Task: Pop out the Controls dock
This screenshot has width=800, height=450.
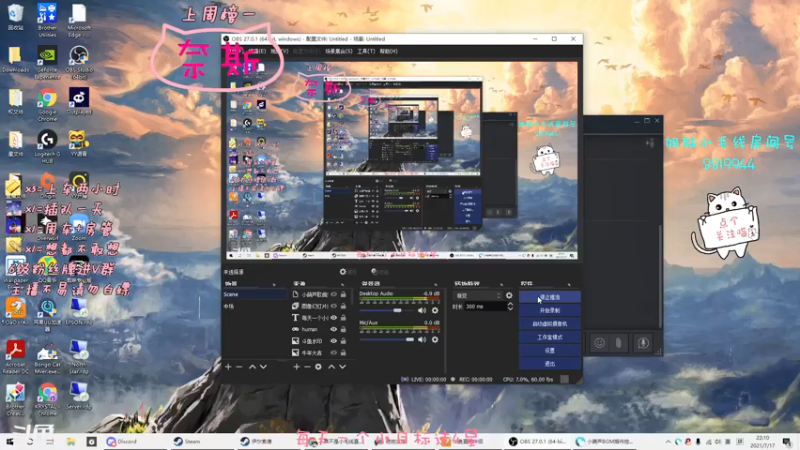Action: tap(569, 284)
